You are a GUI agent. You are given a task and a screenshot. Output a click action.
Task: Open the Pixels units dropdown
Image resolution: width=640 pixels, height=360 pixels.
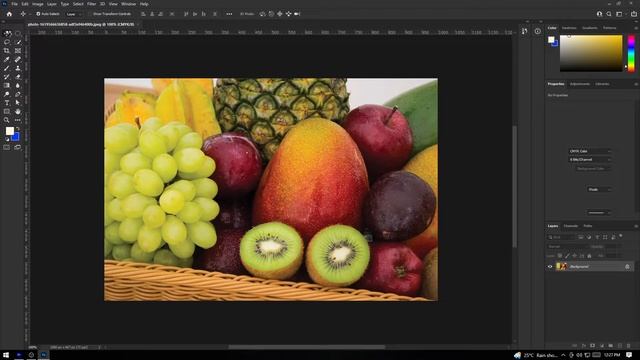(x=599, y=189)
